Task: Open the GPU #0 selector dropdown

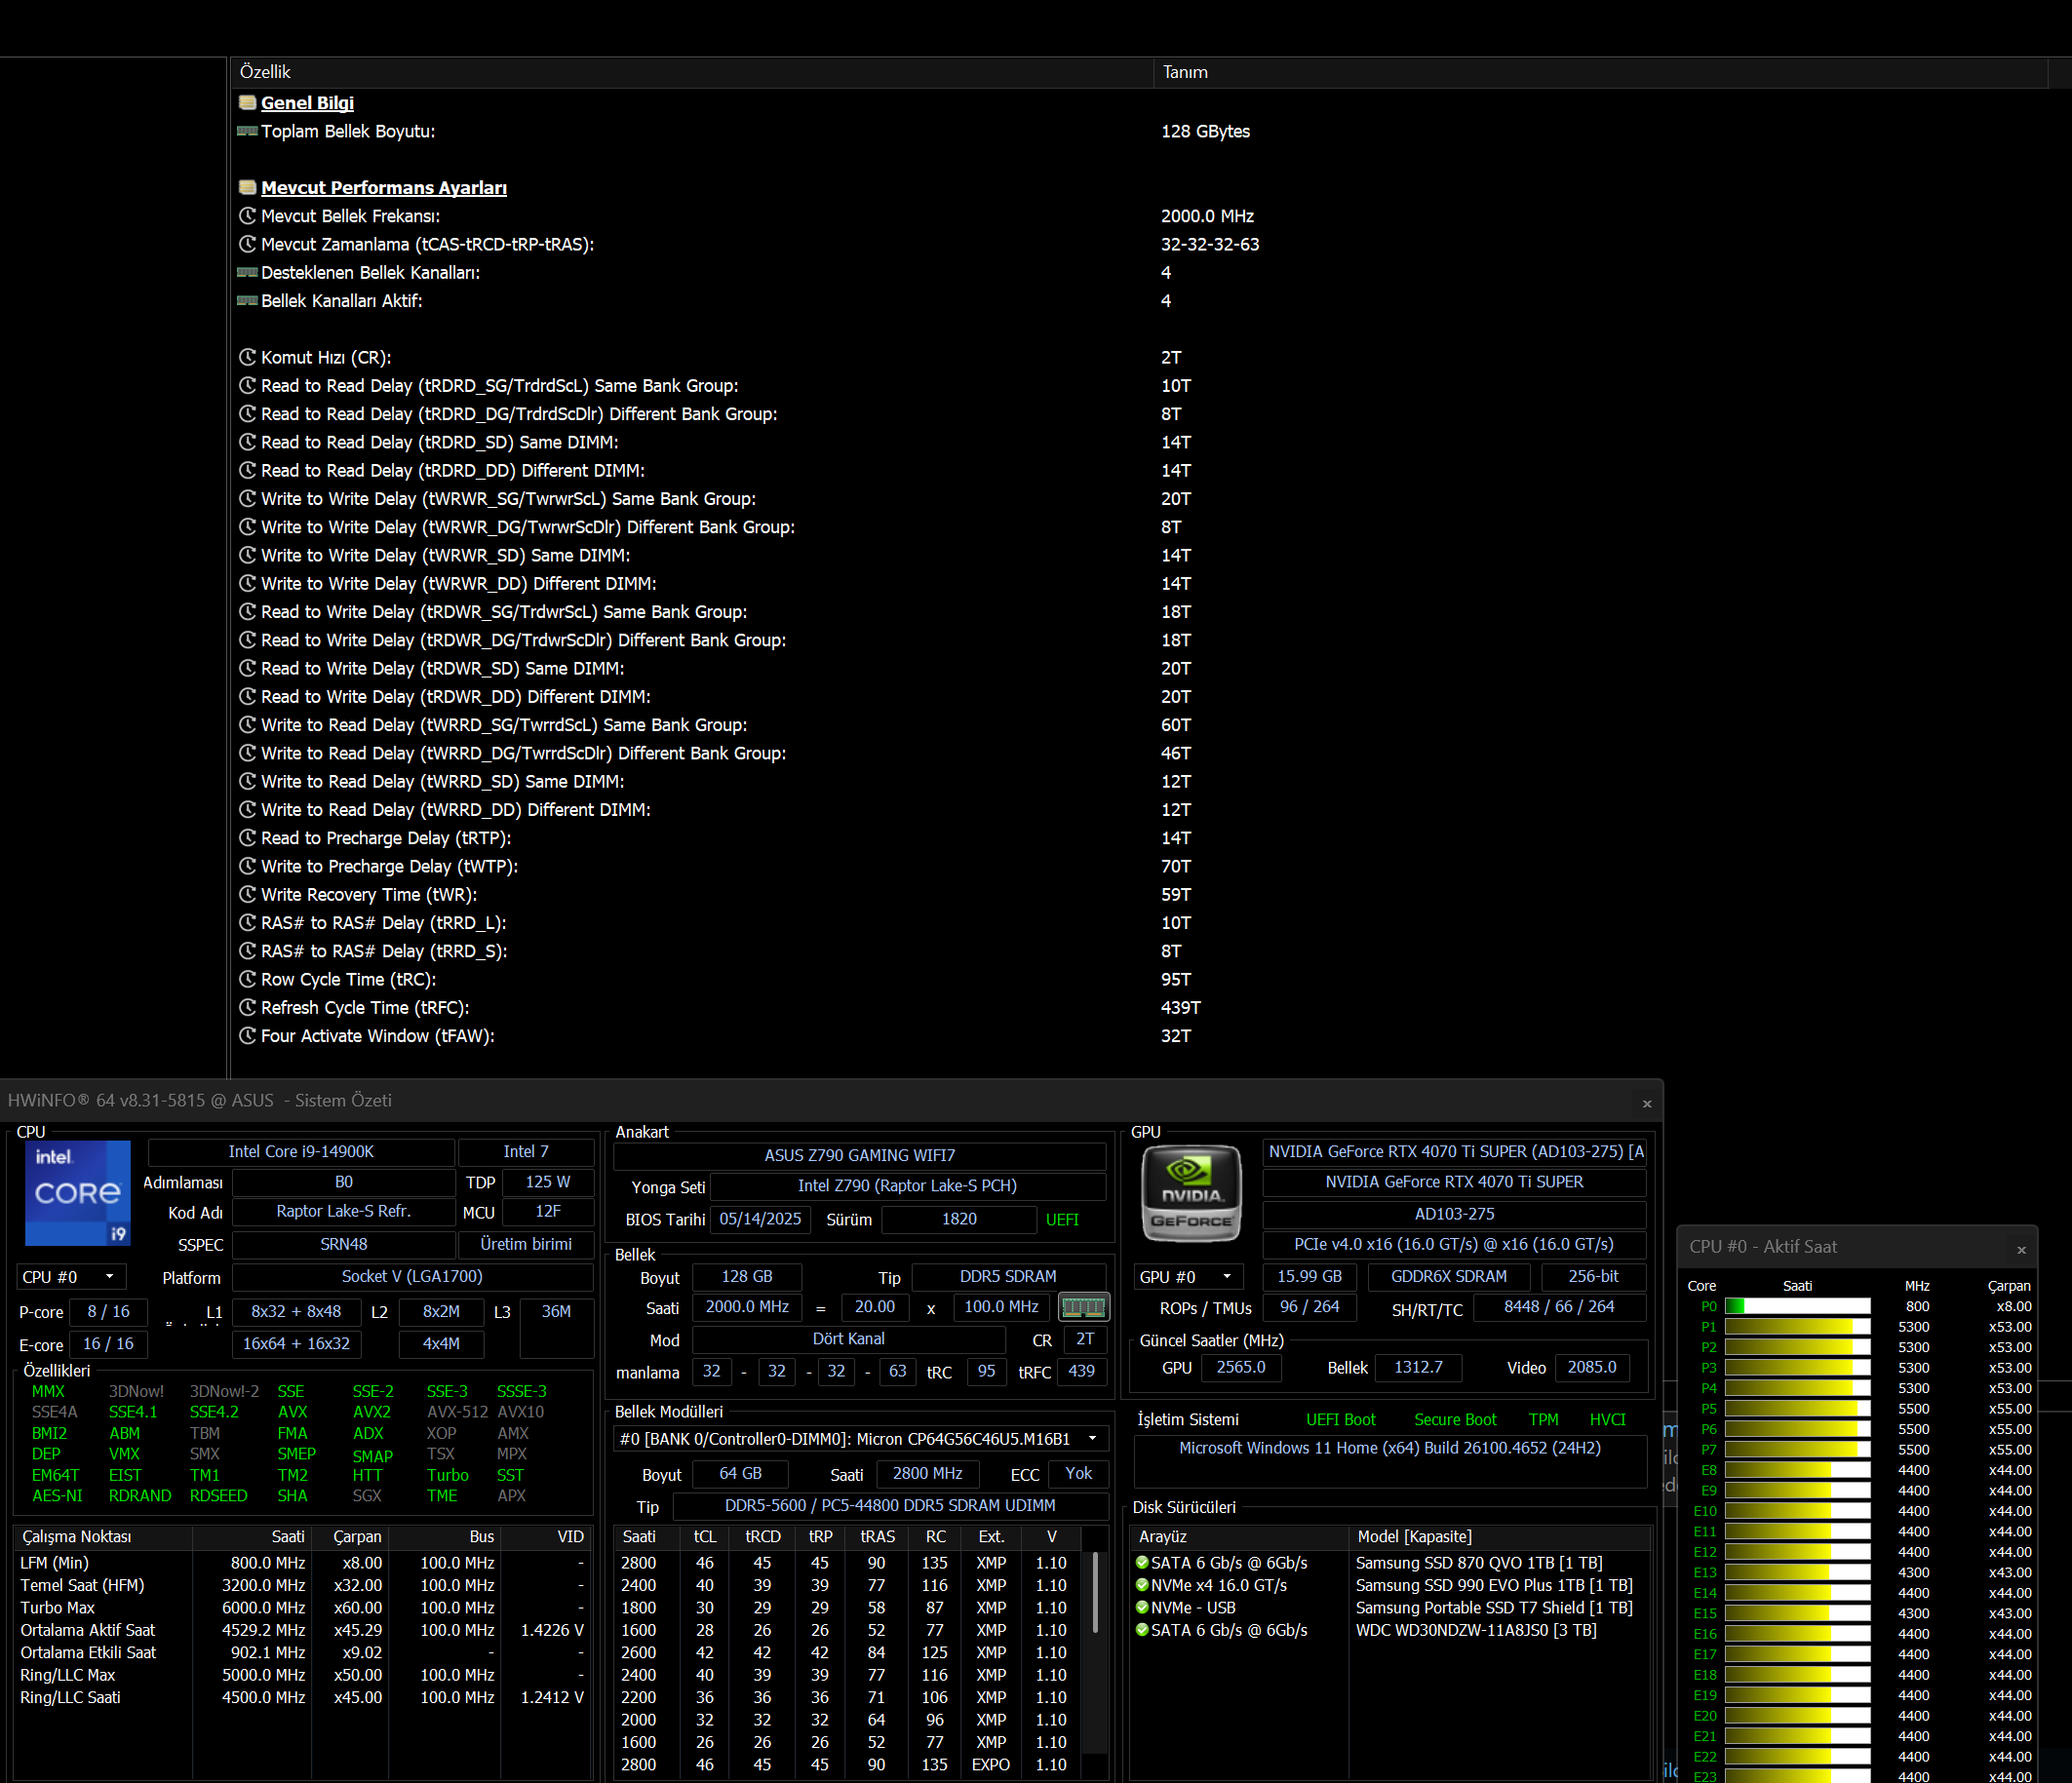Action: click(1190, 1277)
